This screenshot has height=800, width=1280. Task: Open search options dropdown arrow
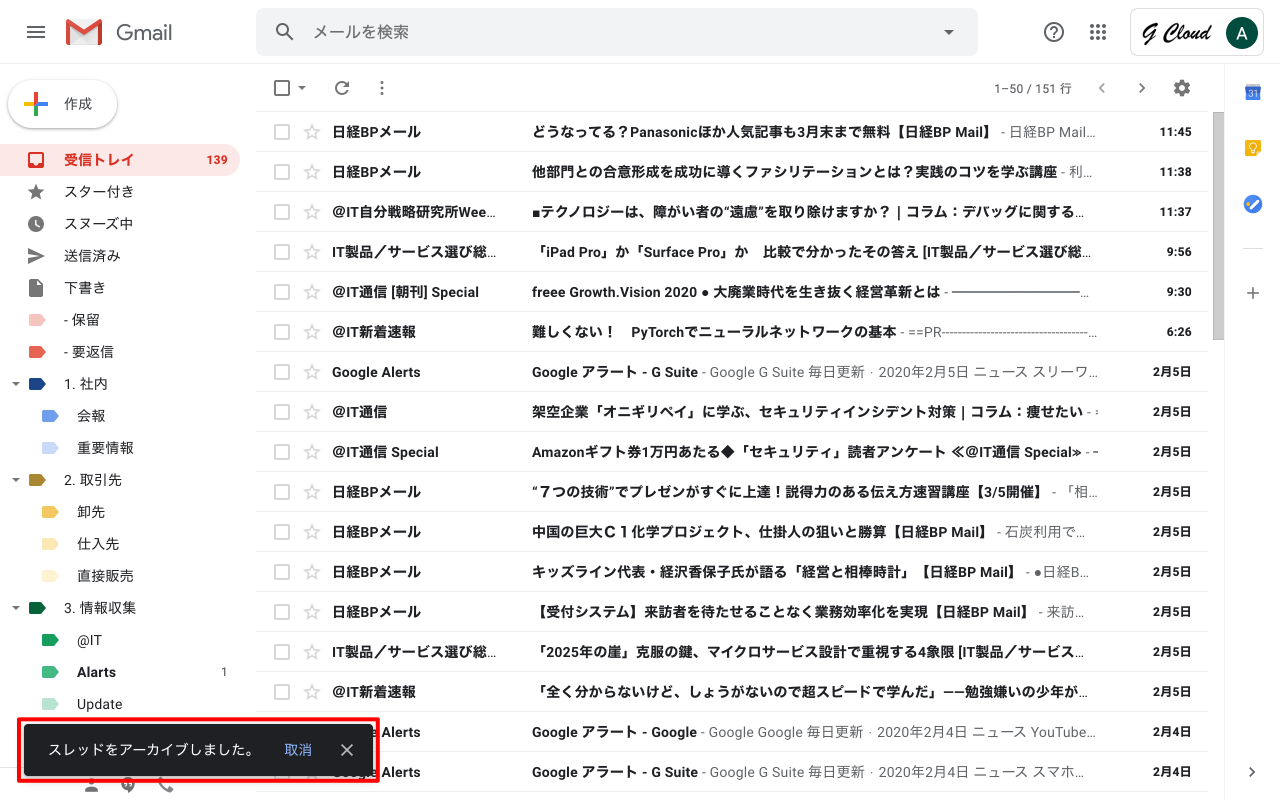(949, 32)
